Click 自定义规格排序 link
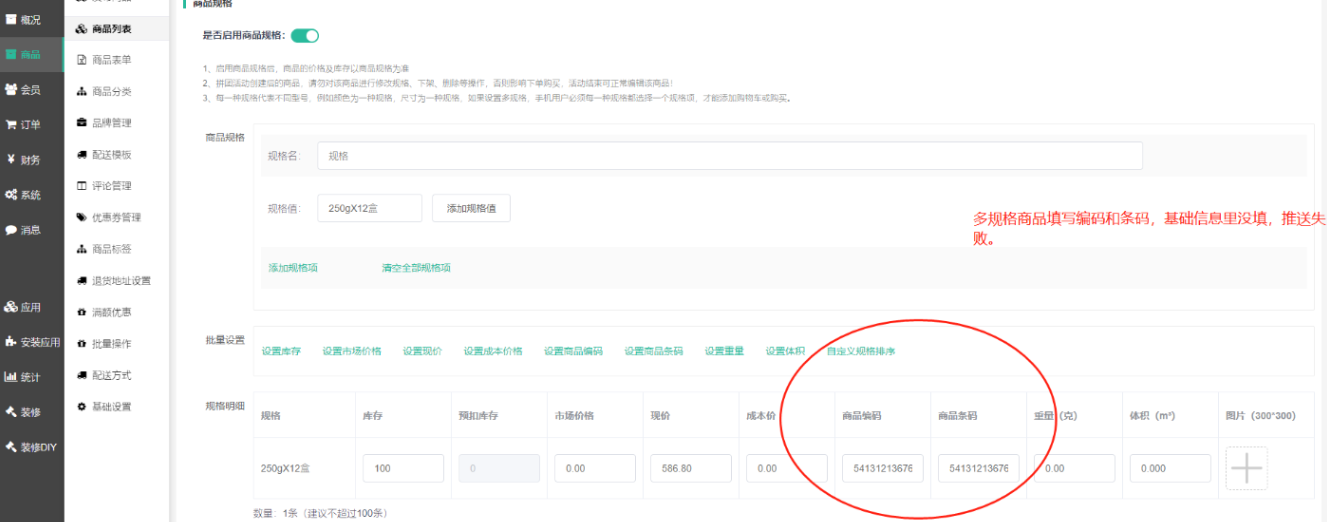Viewport: 1327px width, 522px height. 860,351
